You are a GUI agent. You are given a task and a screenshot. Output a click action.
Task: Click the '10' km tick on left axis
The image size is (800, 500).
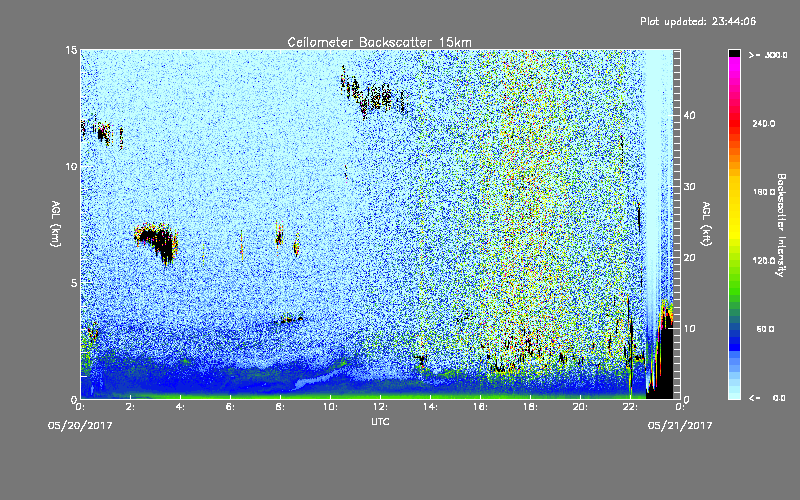tap(71, 166)
